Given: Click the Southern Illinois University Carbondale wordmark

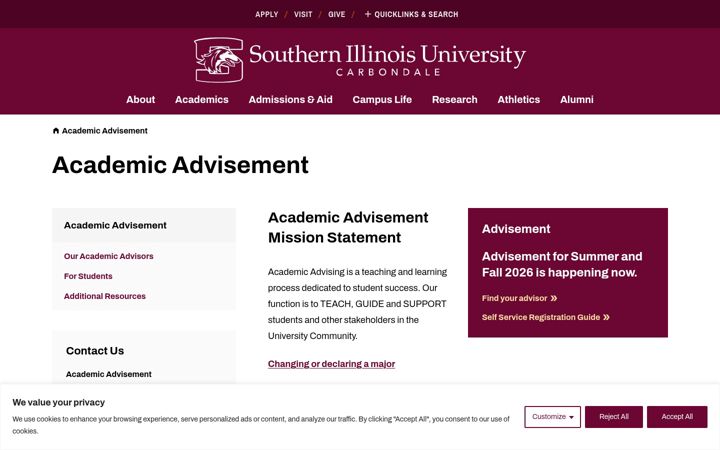Looking at the screenshot, I should [x=387, y=60].
